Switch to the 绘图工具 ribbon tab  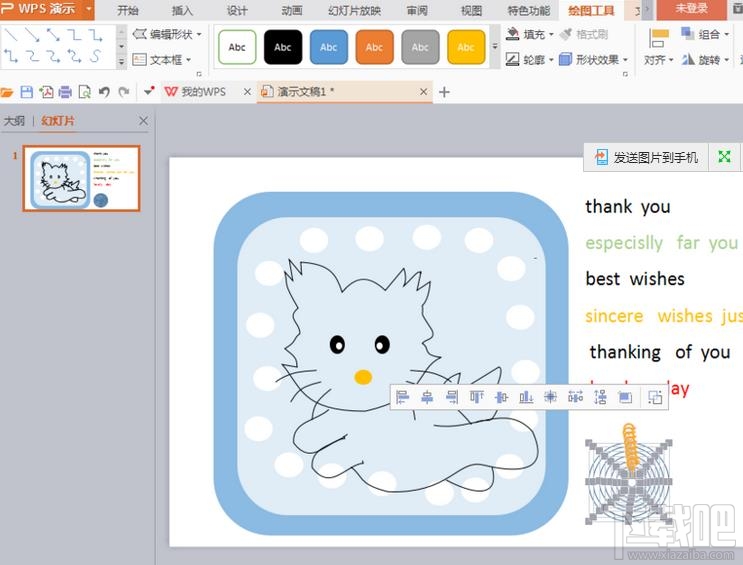[591, 10]
